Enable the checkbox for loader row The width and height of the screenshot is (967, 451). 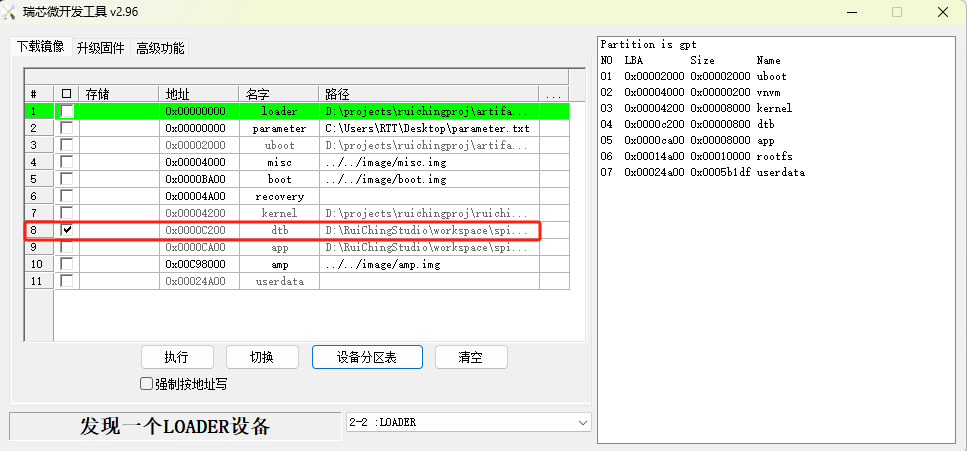66,111
